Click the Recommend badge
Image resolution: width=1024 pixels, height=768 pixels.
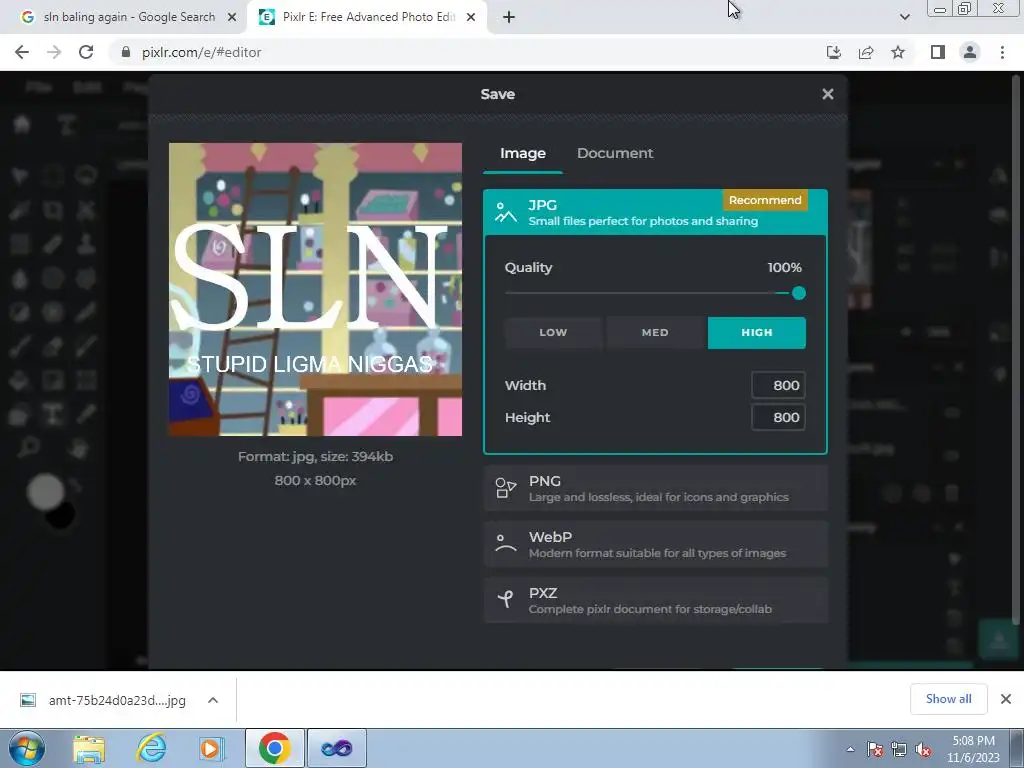[x=765, y=200]
